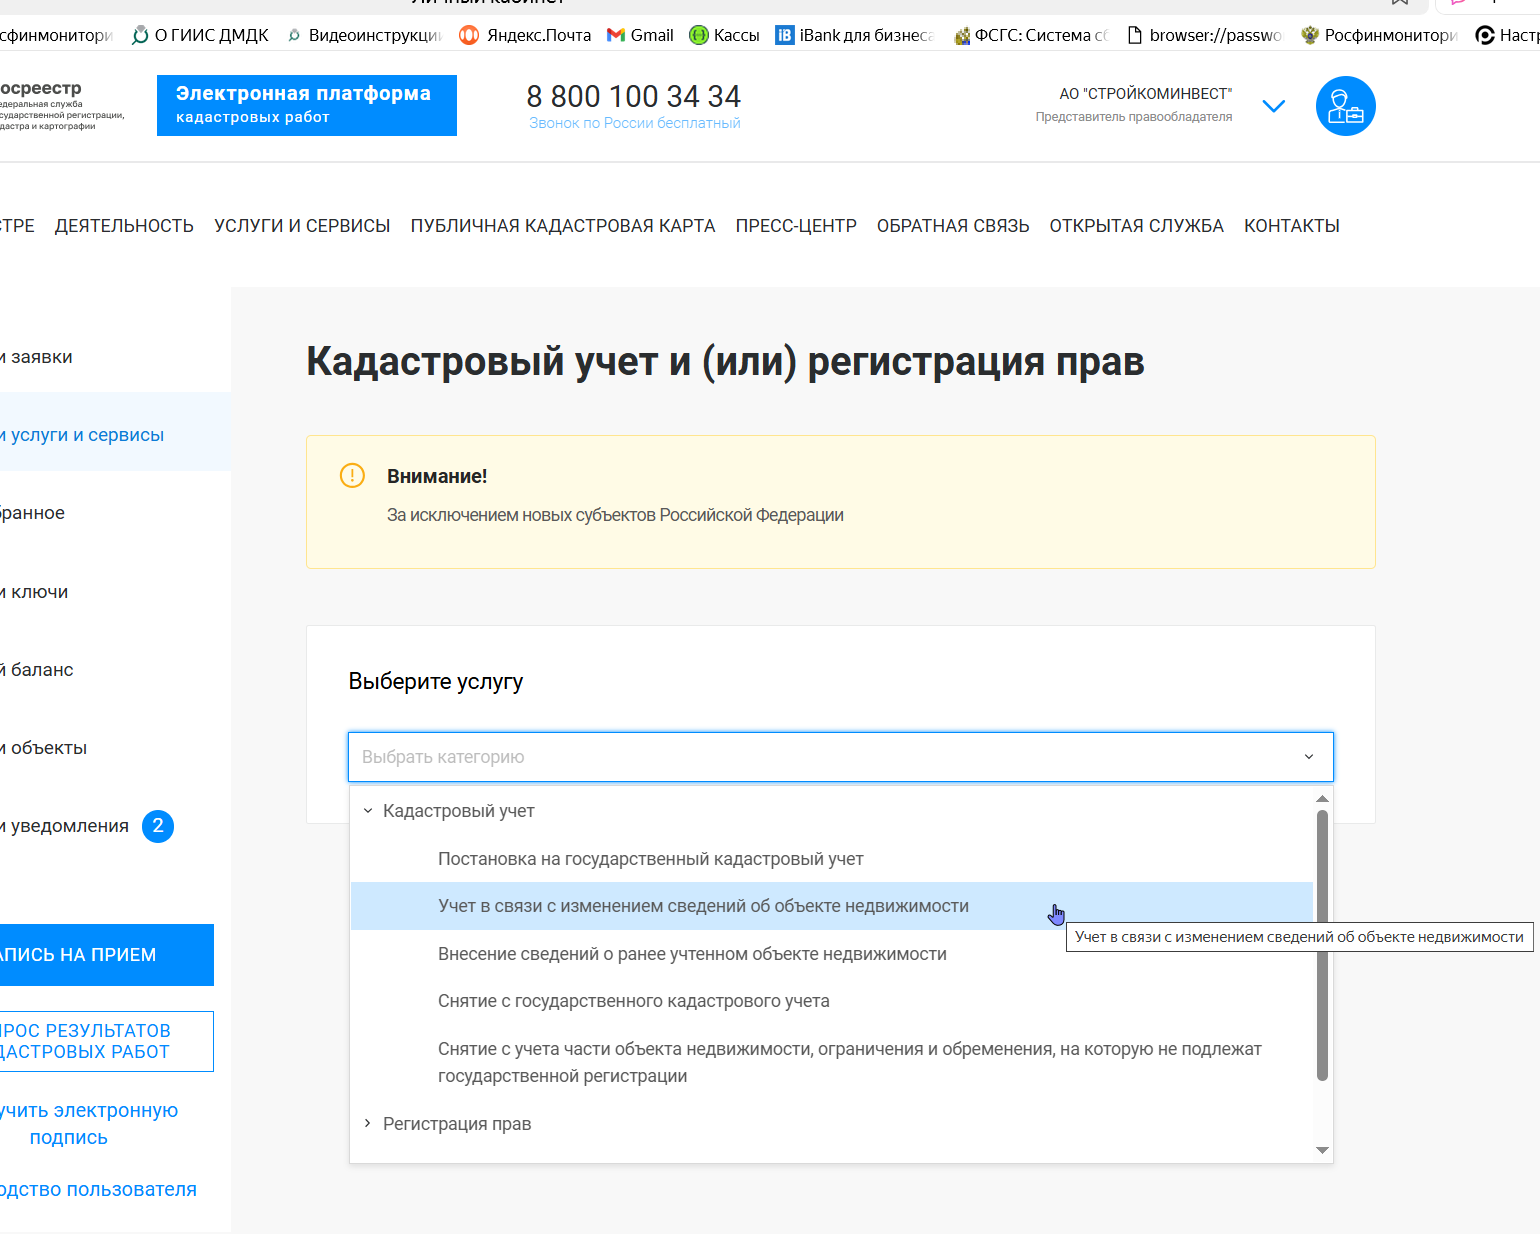Open ПУБЛИЧНАЯ КАДАСТРОВАЯ КАРТА menu item
This screenshot has height=1234, width=1540.
click(563, 226)
